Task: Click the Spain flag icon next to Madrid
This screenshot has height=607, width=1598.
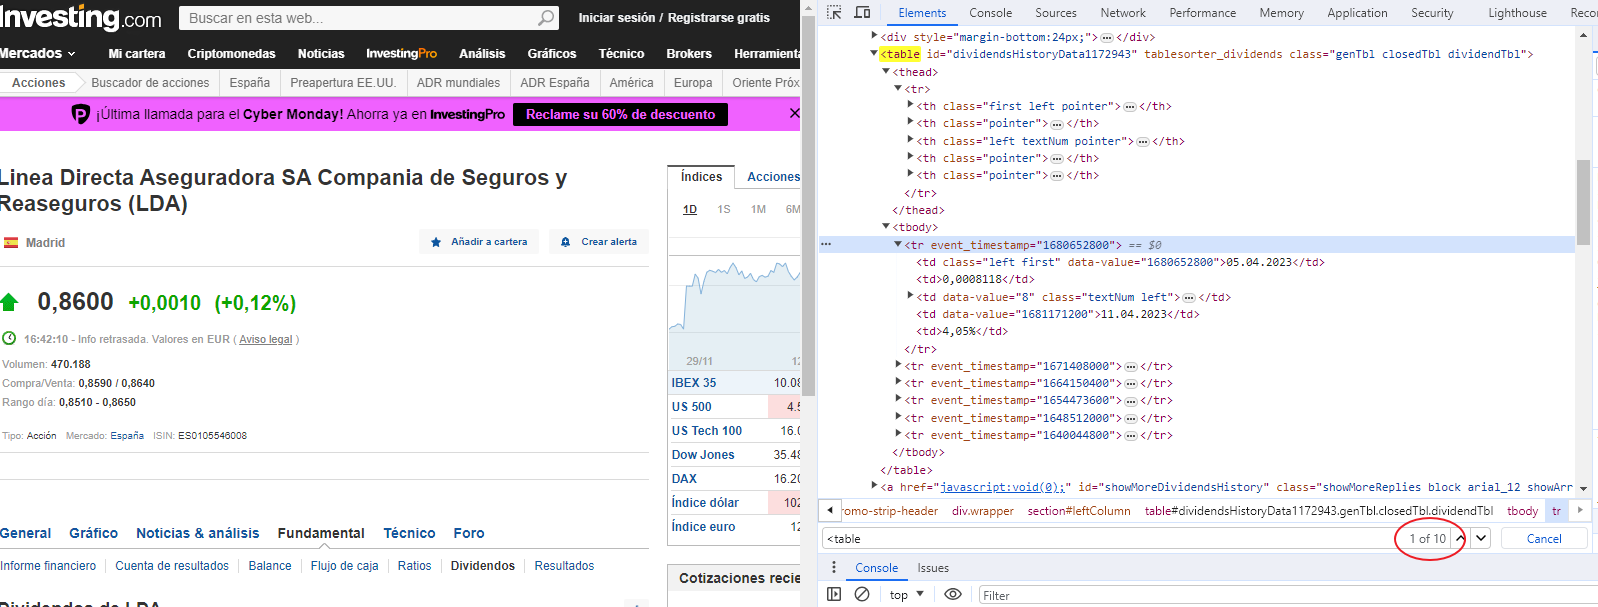Action: (11, 243)
